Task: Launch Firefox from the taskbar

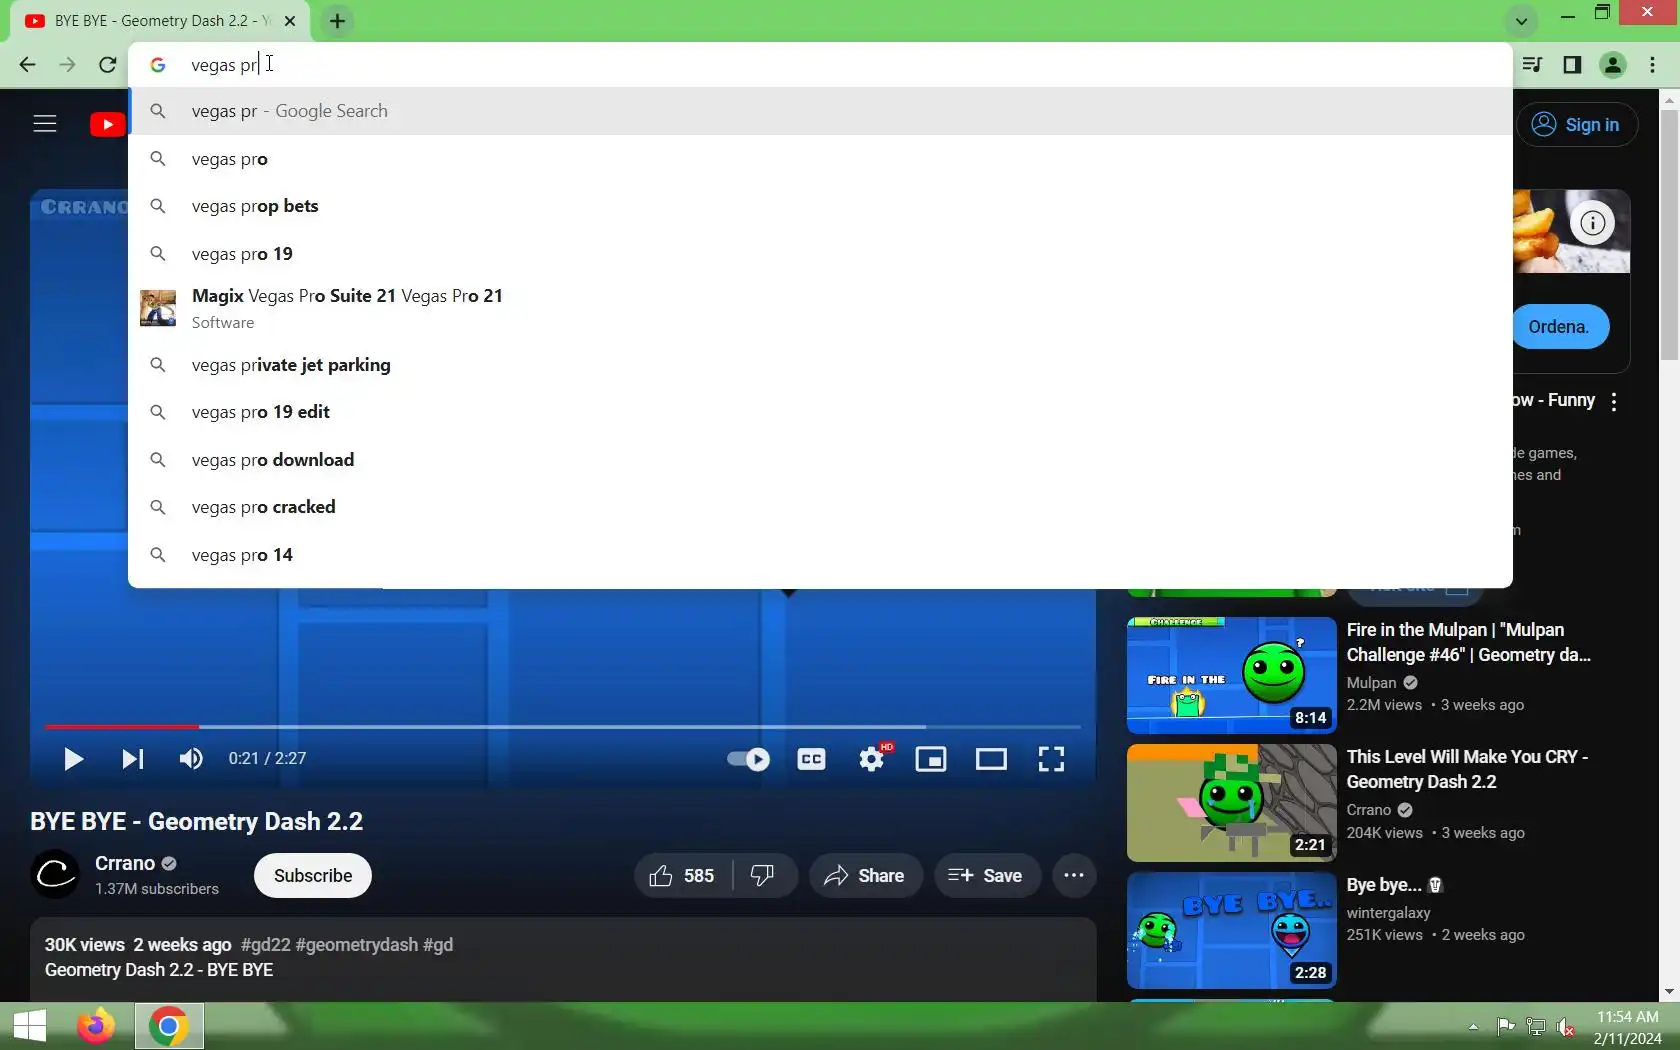Action: click(96, 1026)
